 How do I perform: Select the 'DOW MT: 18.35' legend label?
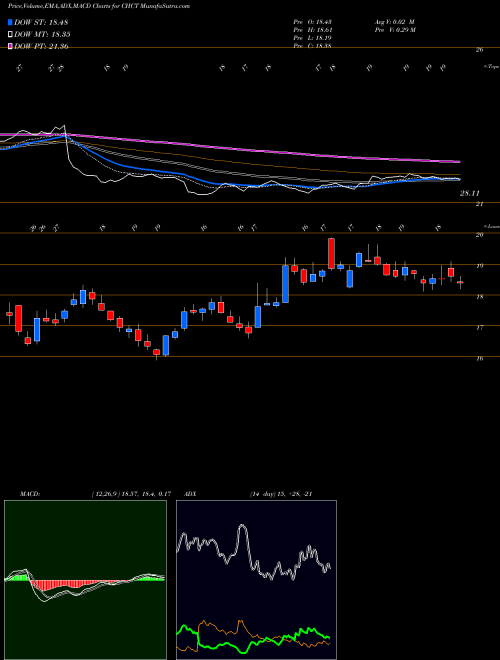click(42, 35)
